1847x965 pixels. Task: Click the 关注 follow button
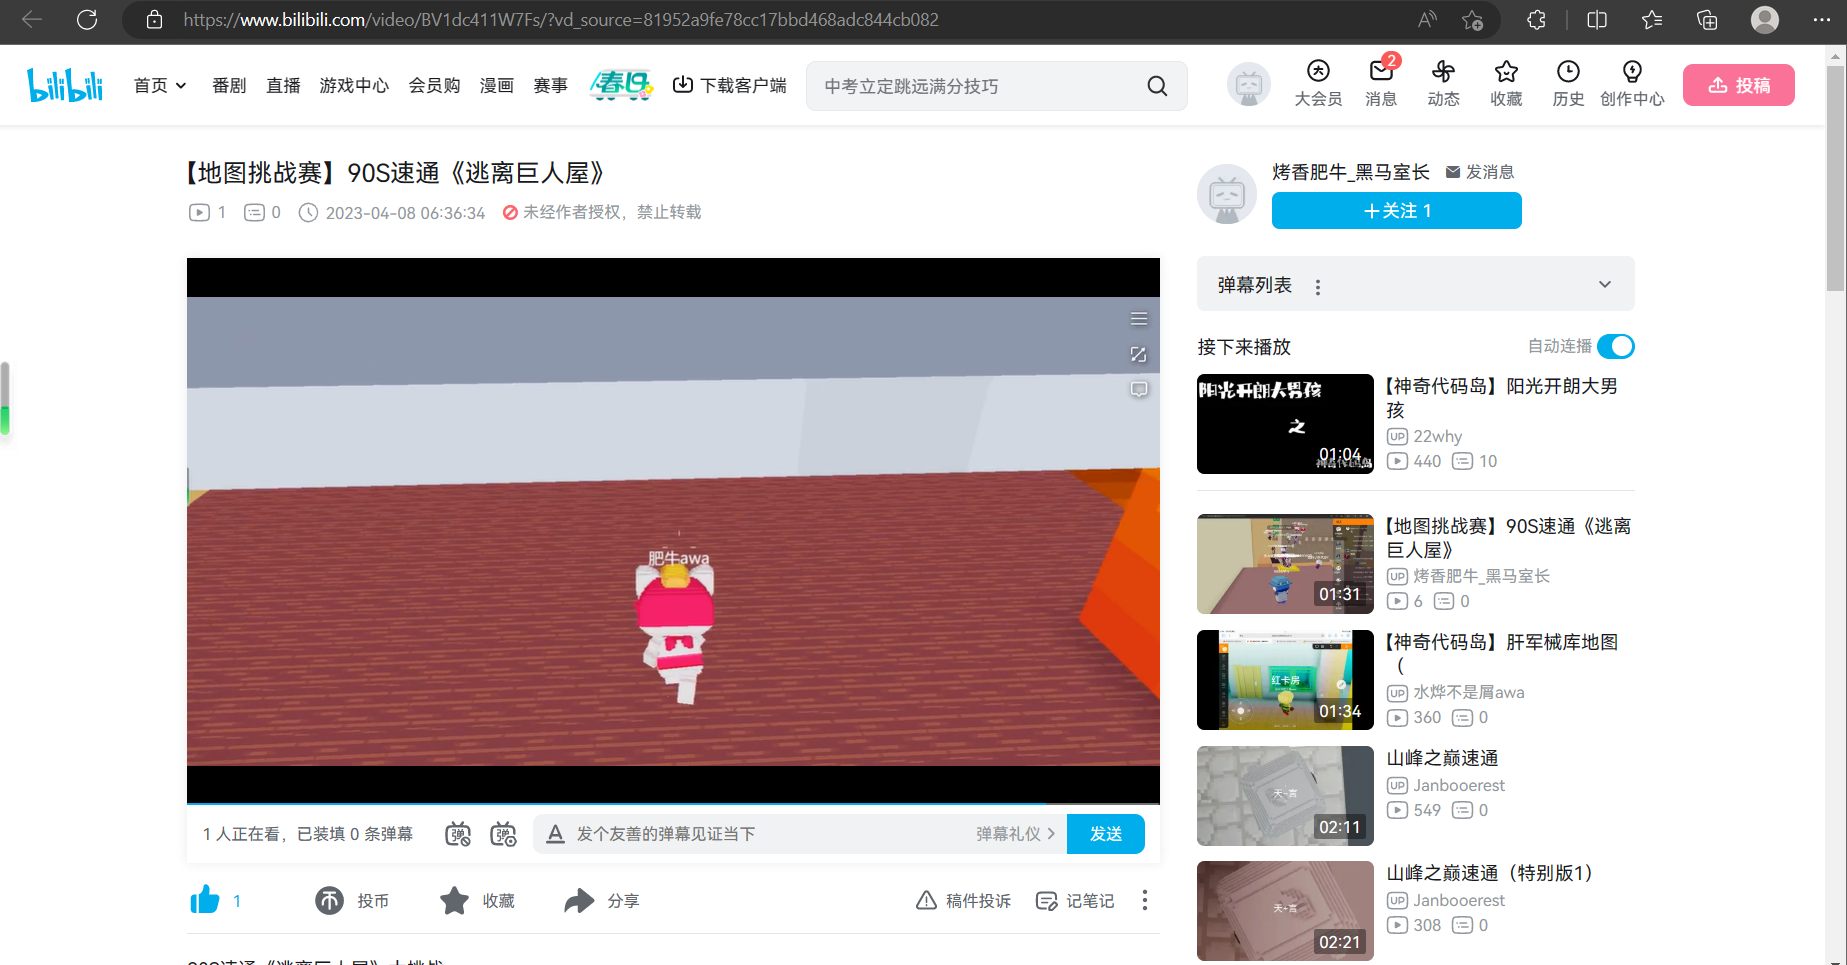[x=1396, y=211]
